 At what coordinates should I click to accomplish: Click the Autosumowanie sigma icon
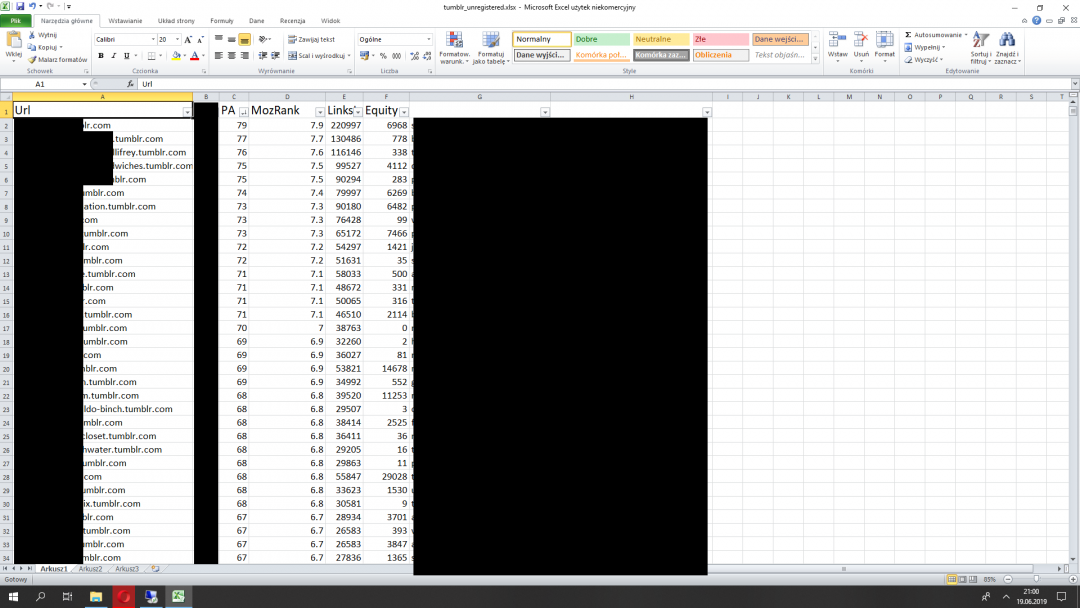(x=908, y=35)
